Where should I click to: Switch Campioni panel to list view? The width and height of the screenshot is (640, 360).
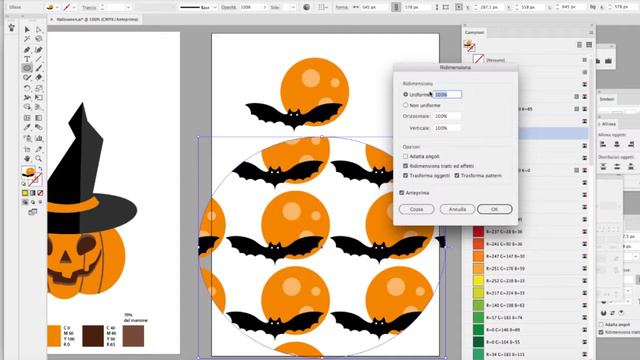[x=580, y=44]
